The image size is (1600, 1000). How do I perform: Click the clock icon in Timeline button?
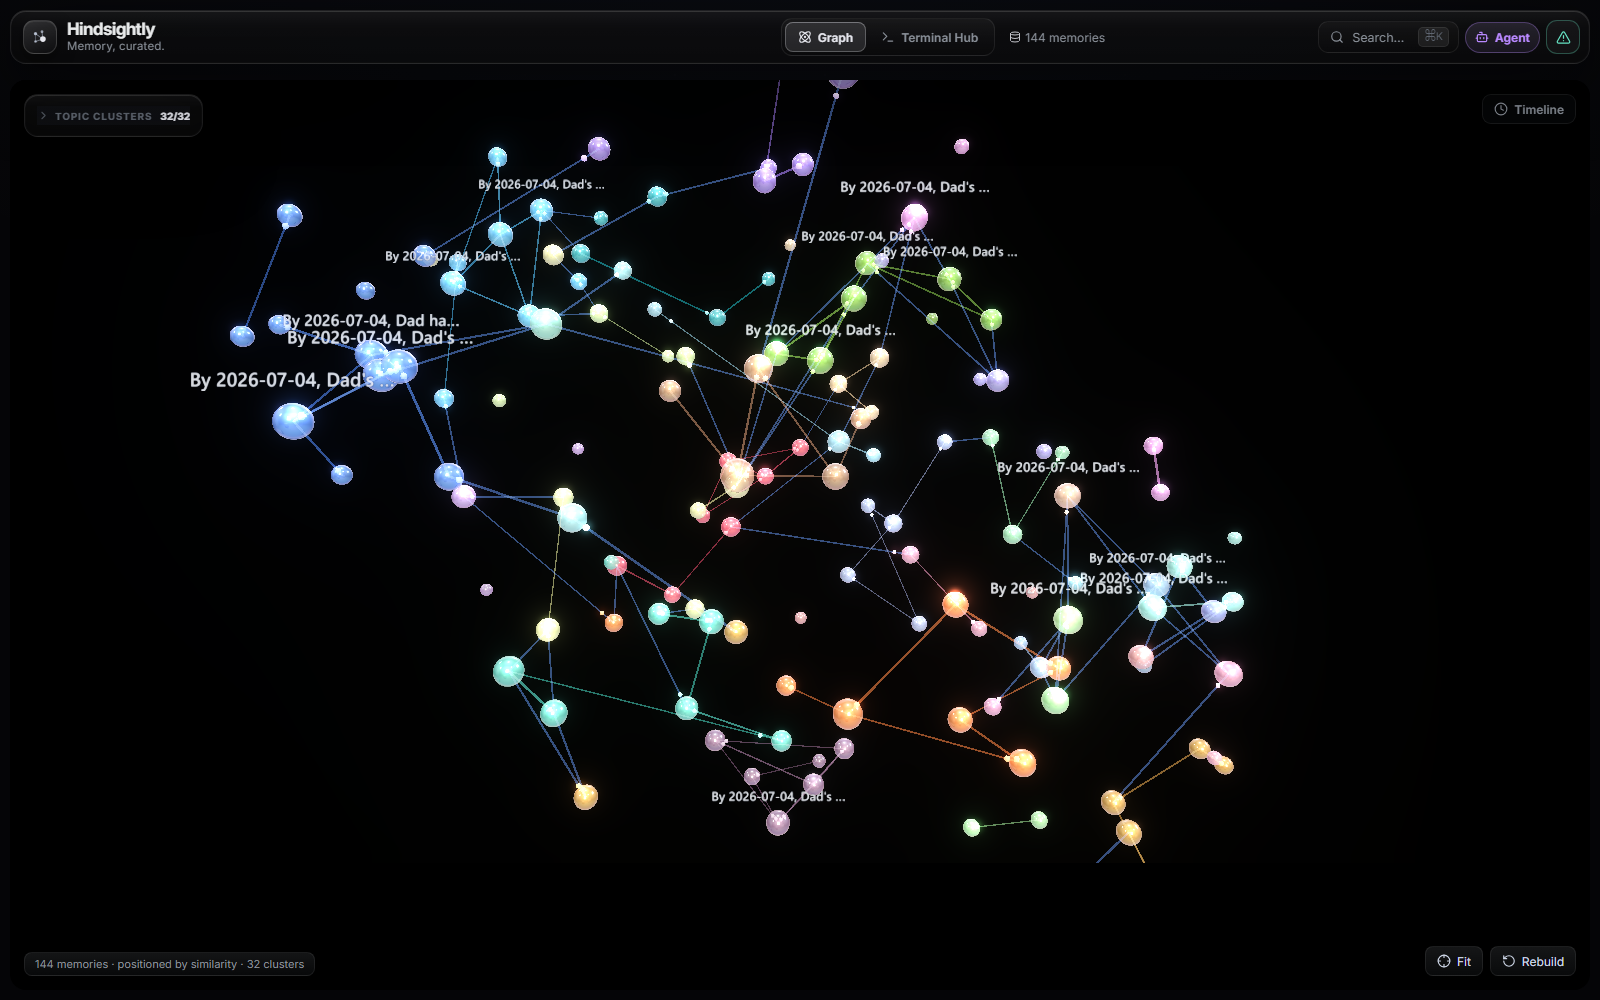click(1500, 109)
